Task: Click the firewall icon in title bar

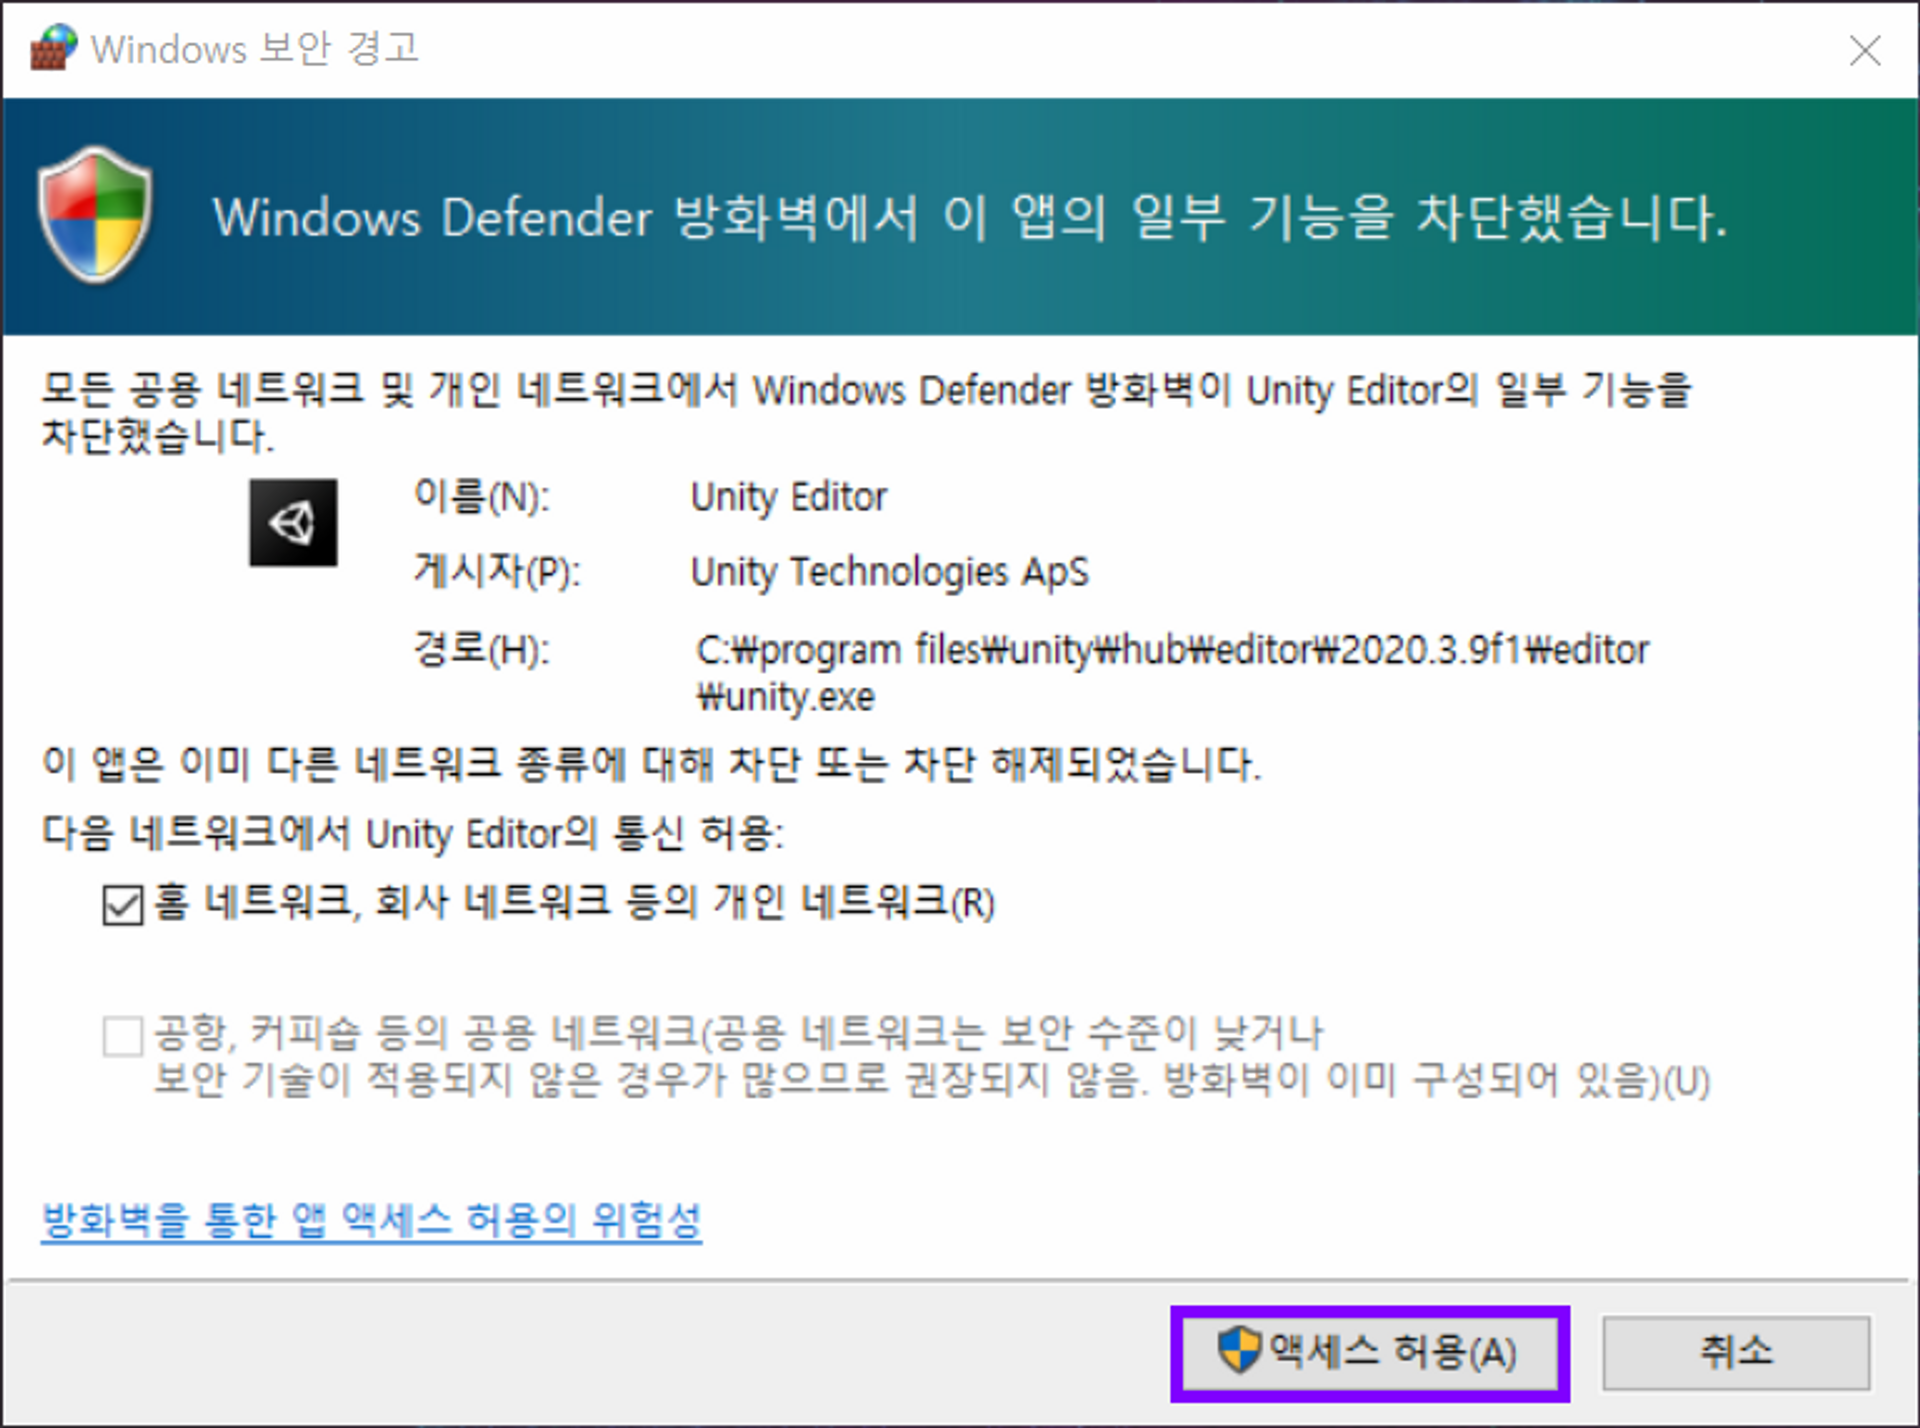Action: (53, 47)
